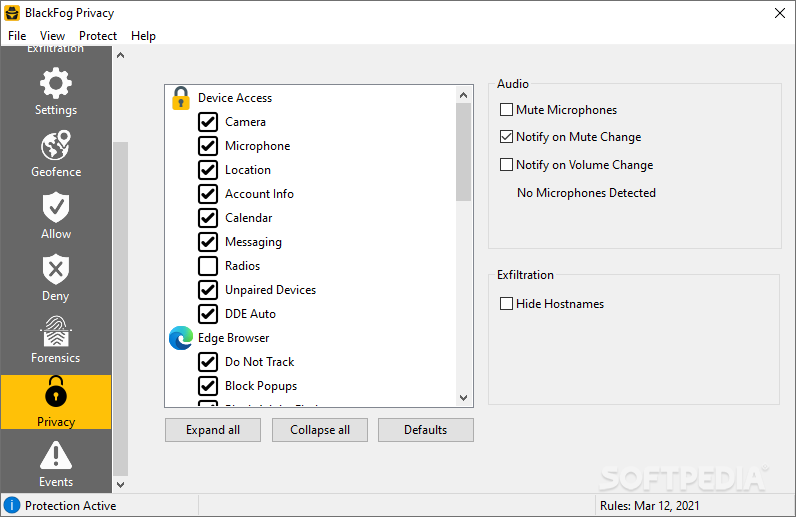
Task: Enable Hide Hostnames option
Action: coord(506,304)
